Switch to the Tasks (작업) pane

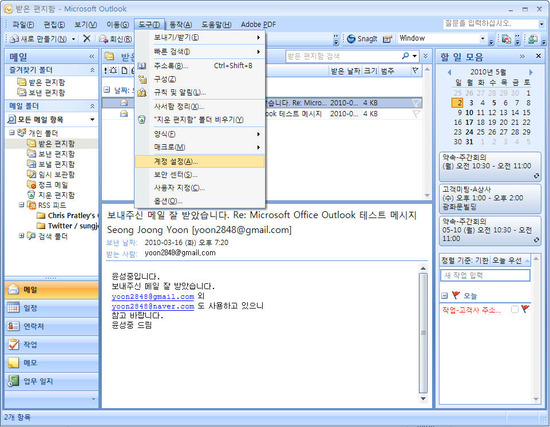(x=52, y=345)
